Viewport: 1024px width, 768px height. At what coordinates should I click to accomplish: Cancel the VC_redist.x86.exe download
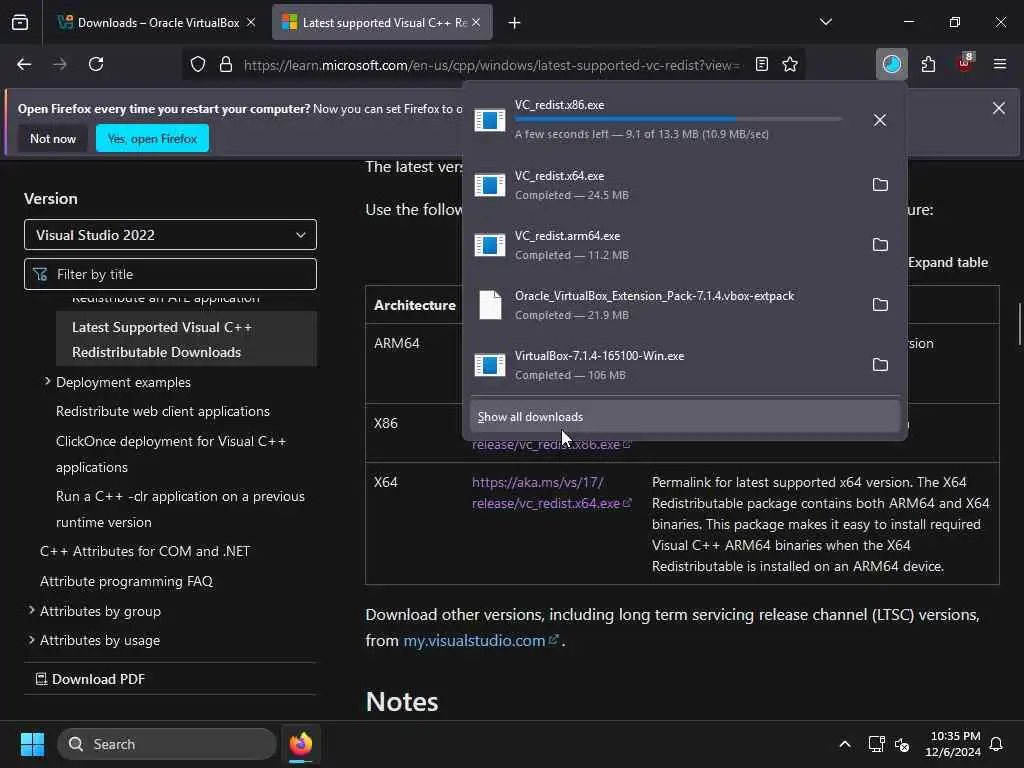880,120
